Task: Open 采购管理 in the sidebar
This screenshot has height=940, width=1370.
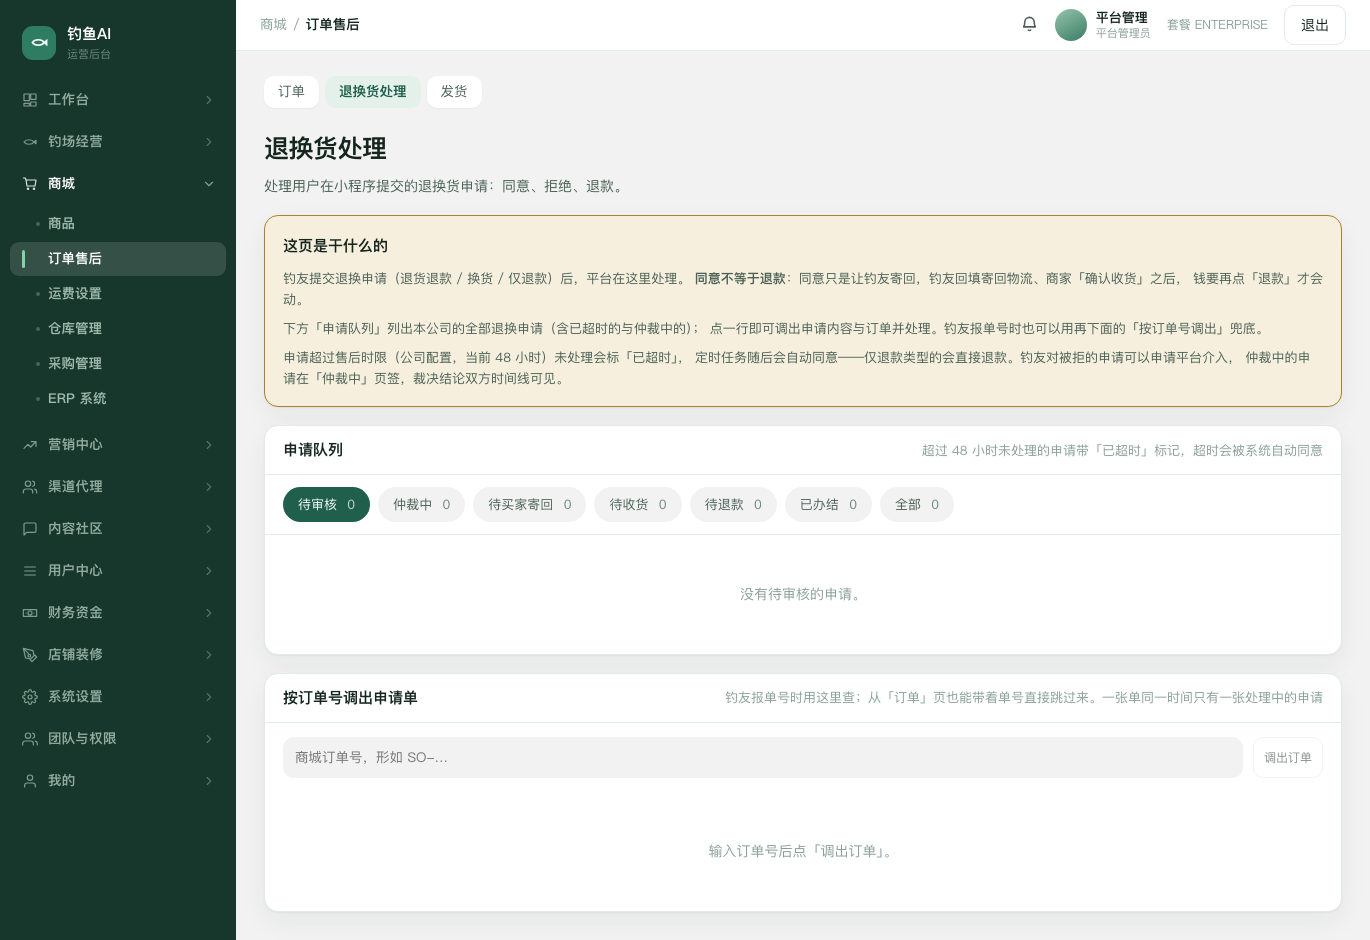Action: click(x=118, y=364)
